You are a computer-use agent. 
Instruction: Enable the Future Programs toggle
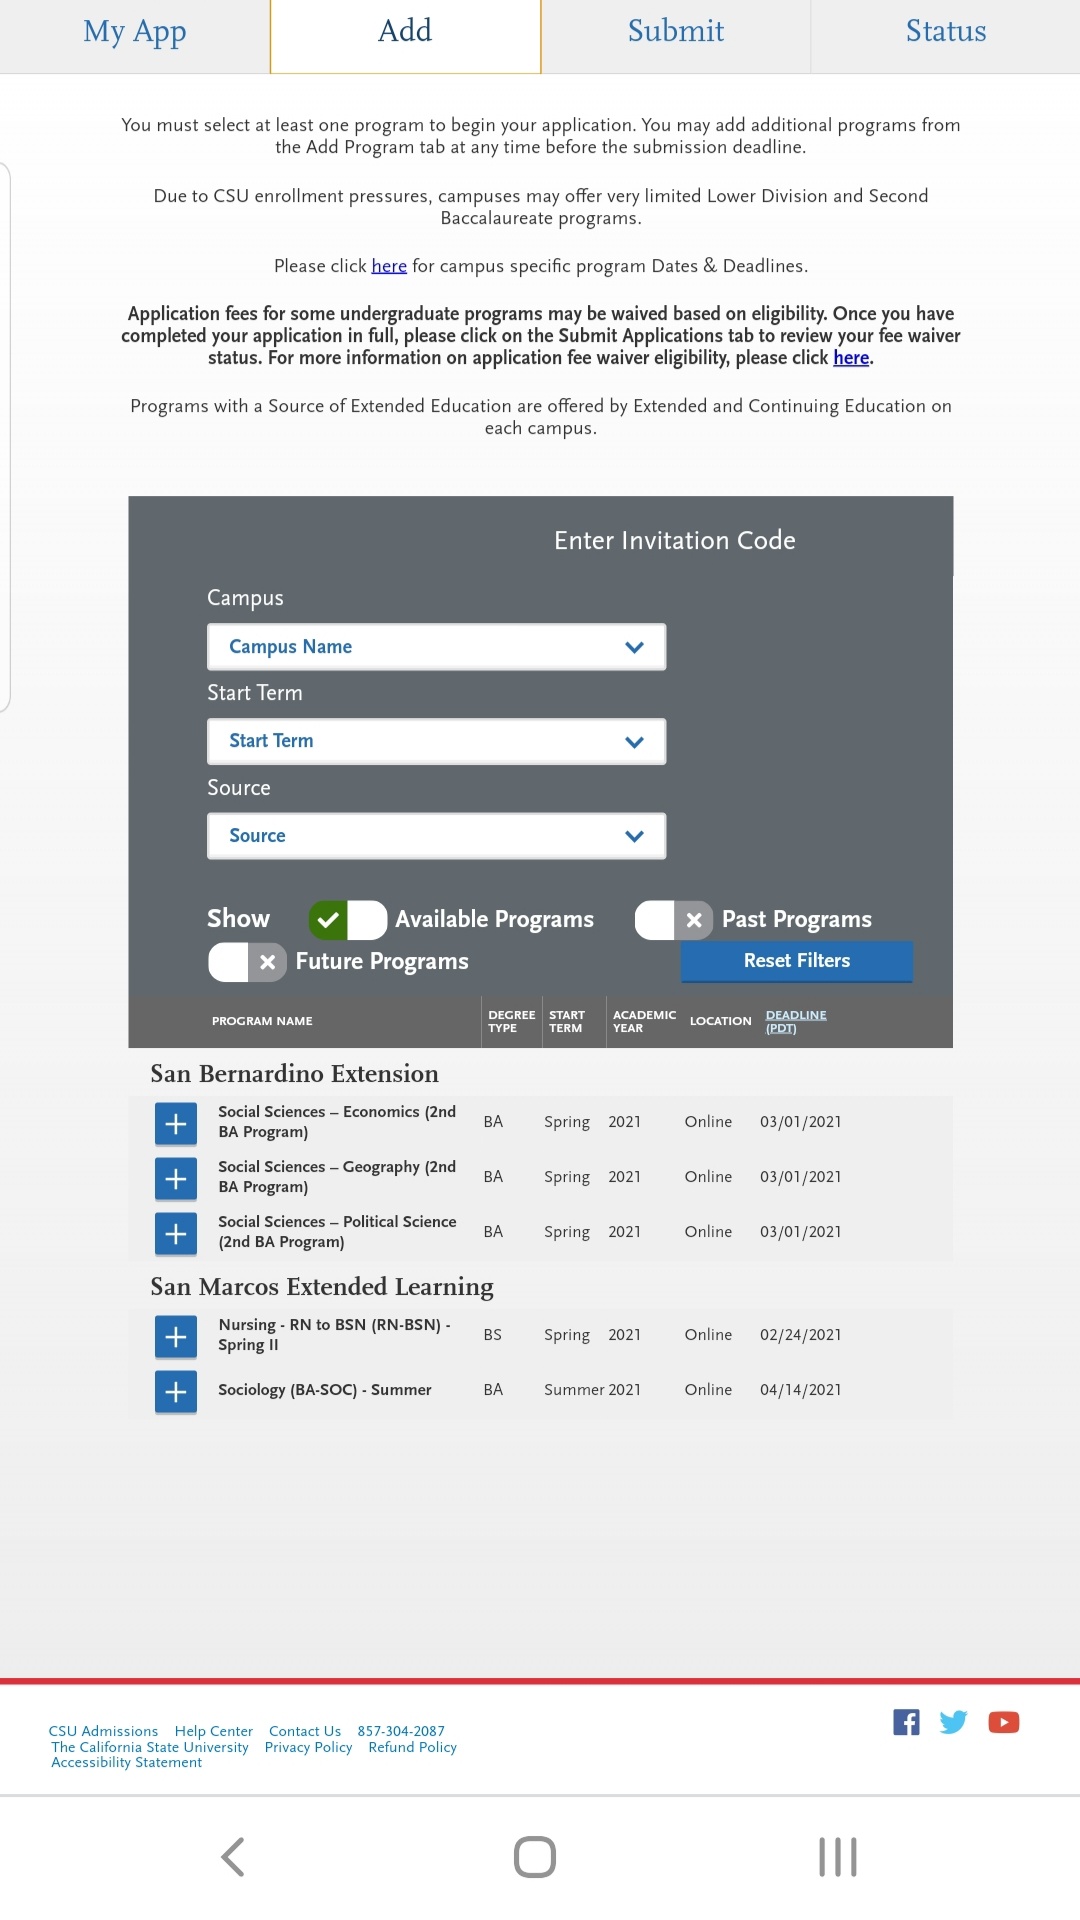pyautogui.click(x=247, y=962)
